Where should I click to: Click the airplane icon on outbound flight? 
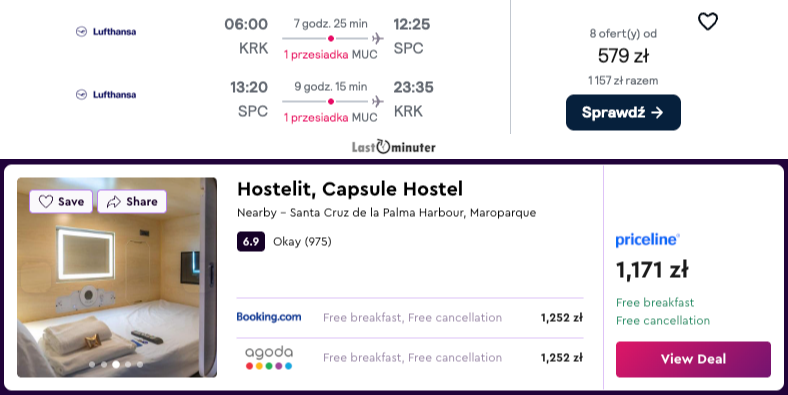(x=377, y=38)
